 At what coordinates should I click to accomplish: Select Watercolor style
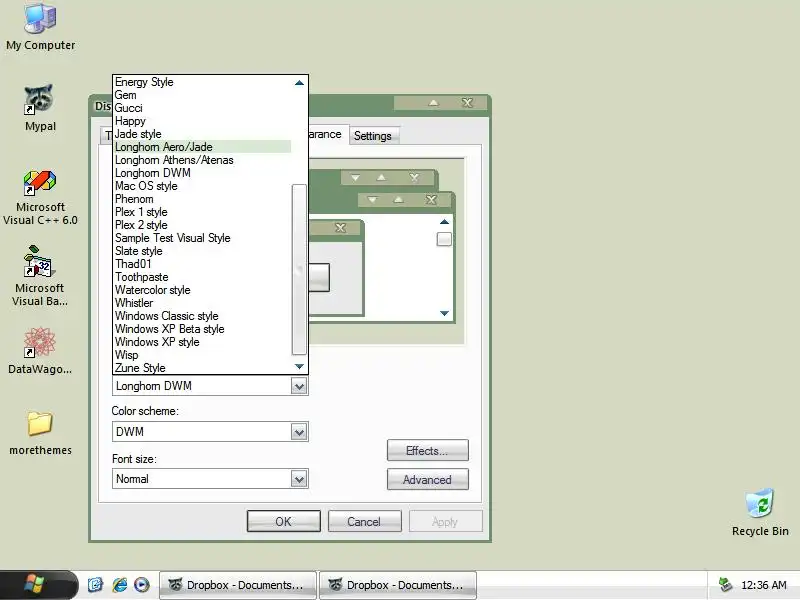point(203,290)
